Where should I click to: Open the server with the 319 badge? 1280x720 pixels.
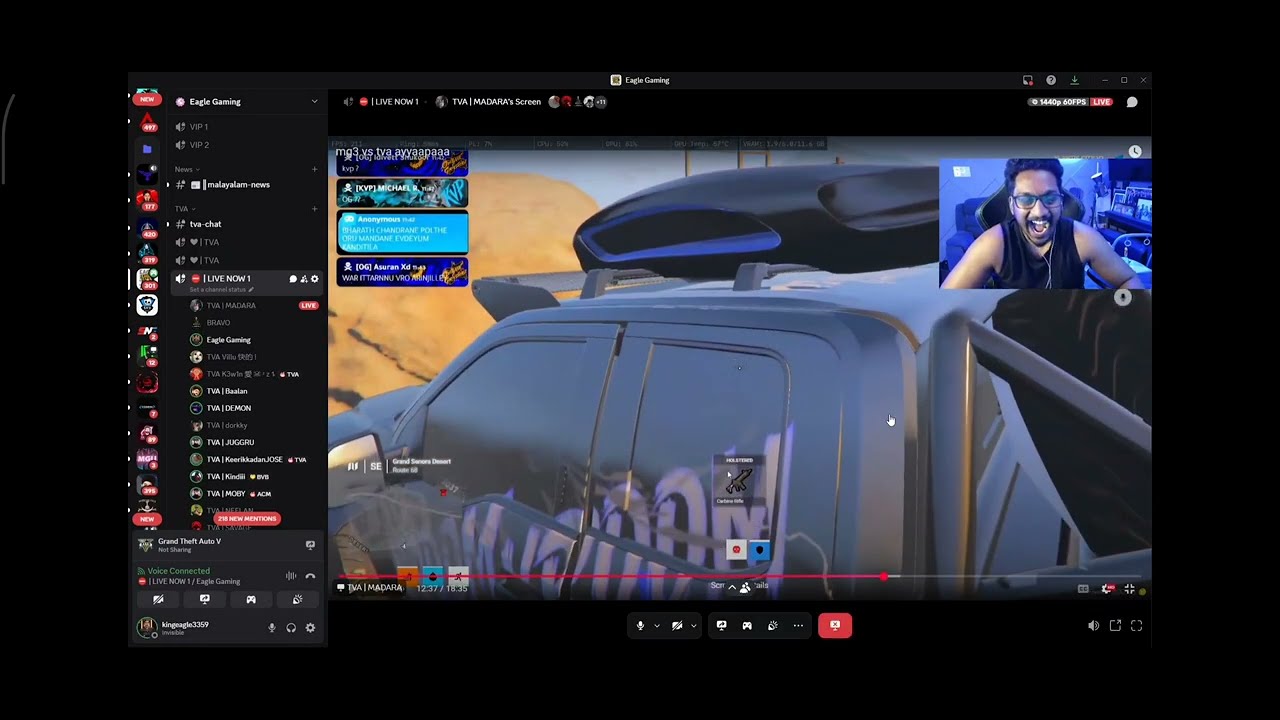click(147, 253)
